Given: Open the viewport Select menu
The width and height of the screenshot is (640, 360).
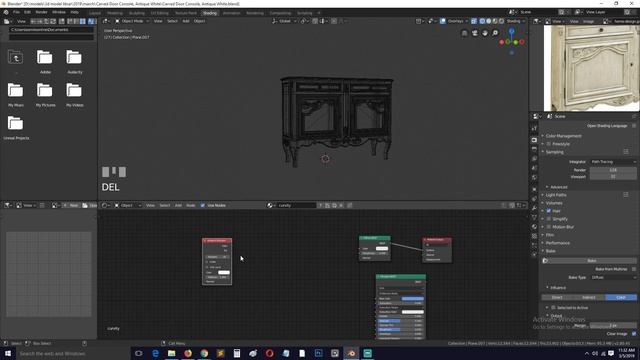Looking at the screenshot, I should click(x=172, y=21).
